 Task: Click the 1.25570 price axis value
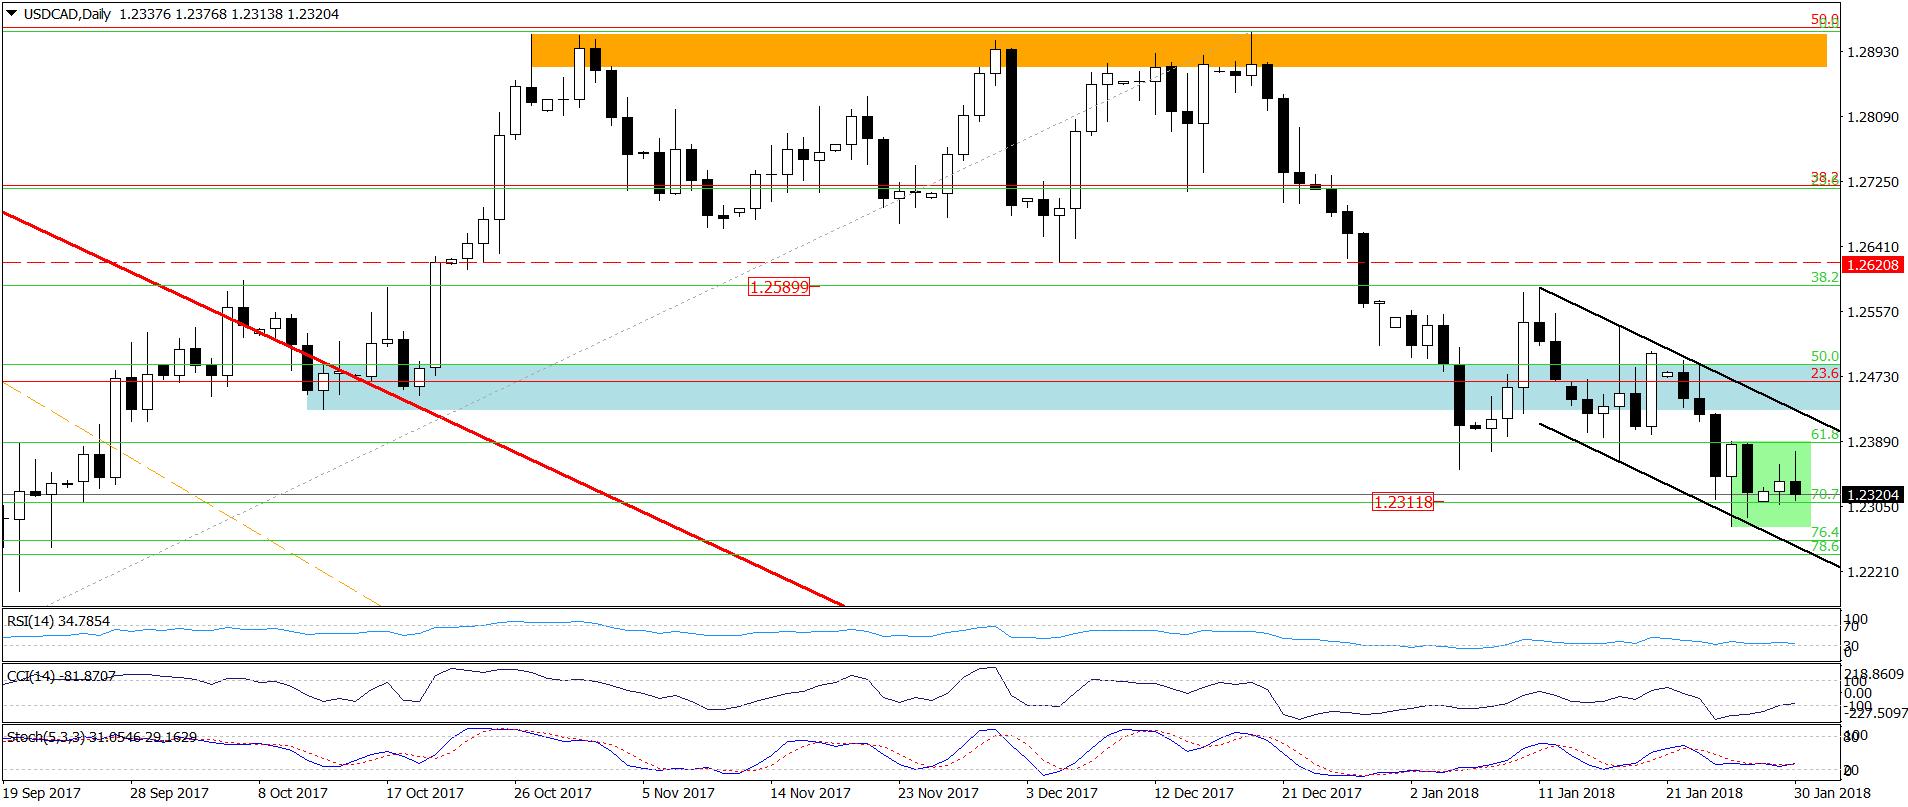click(x=1873, y=312)
